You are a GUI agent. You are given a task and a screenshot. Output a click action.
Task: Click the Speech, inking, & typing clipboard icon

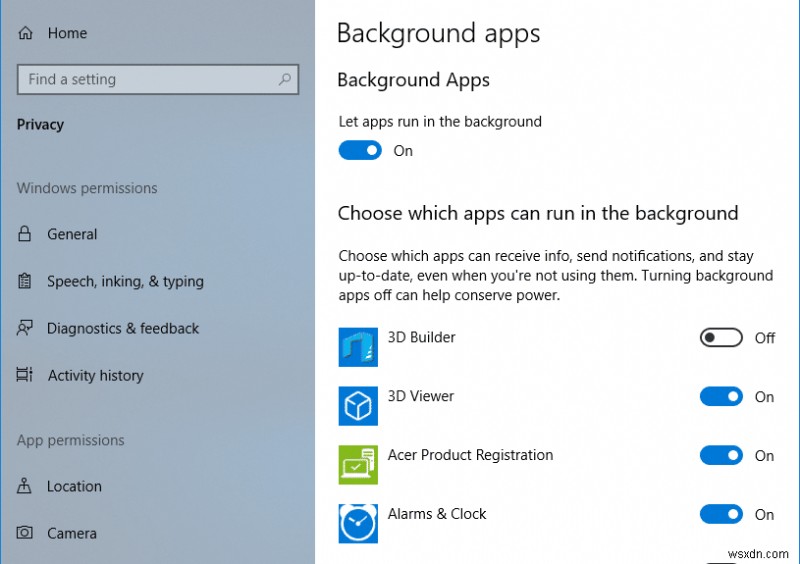click(x=24, y=281)
